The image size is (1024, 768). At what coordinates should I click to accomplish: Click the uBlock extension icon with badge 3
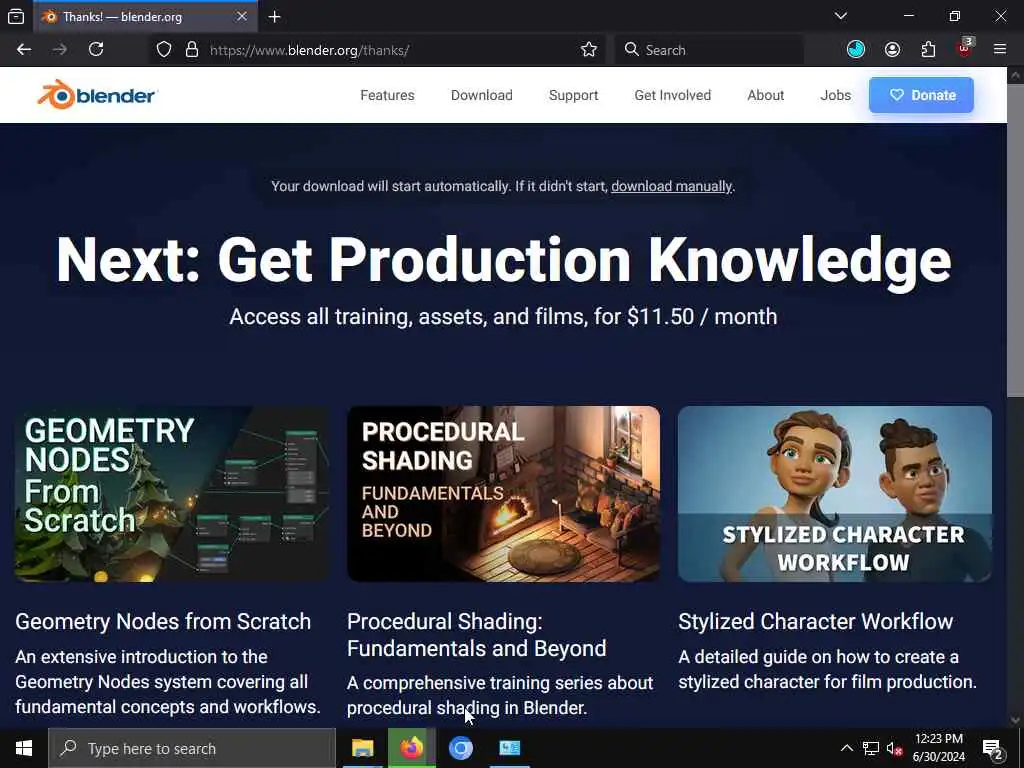click(965, 48)
